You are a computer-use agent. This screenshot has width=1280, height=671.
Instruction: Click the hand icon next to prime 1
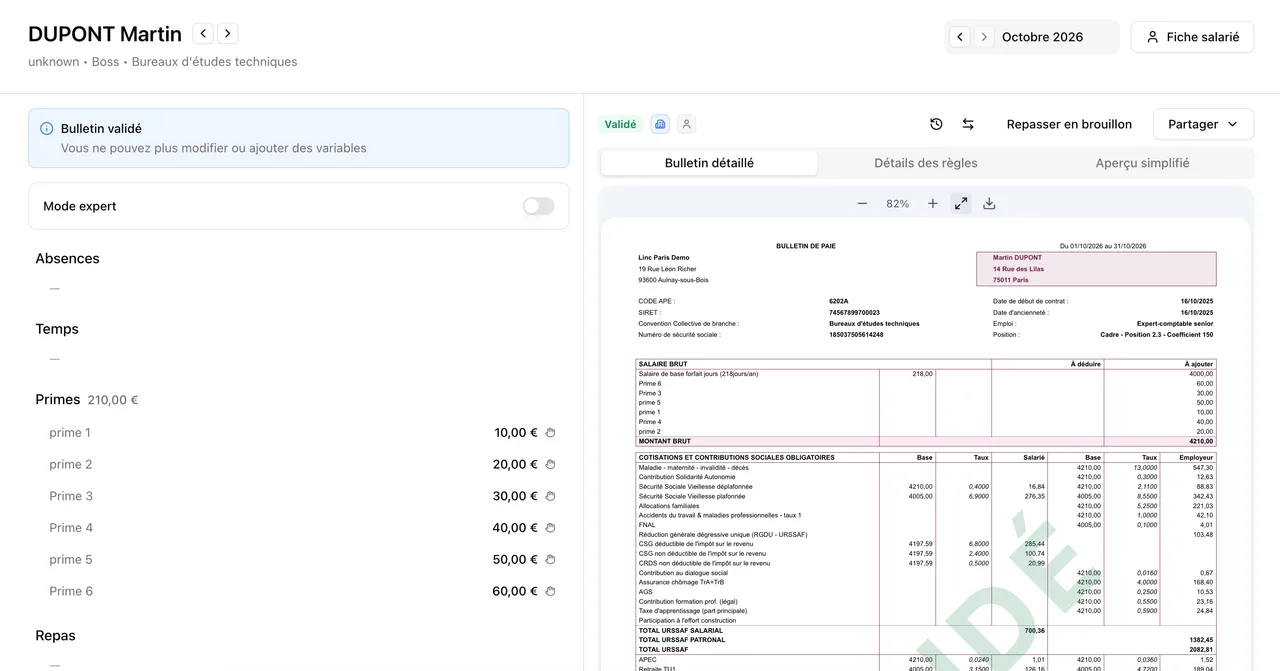point(550,433)
